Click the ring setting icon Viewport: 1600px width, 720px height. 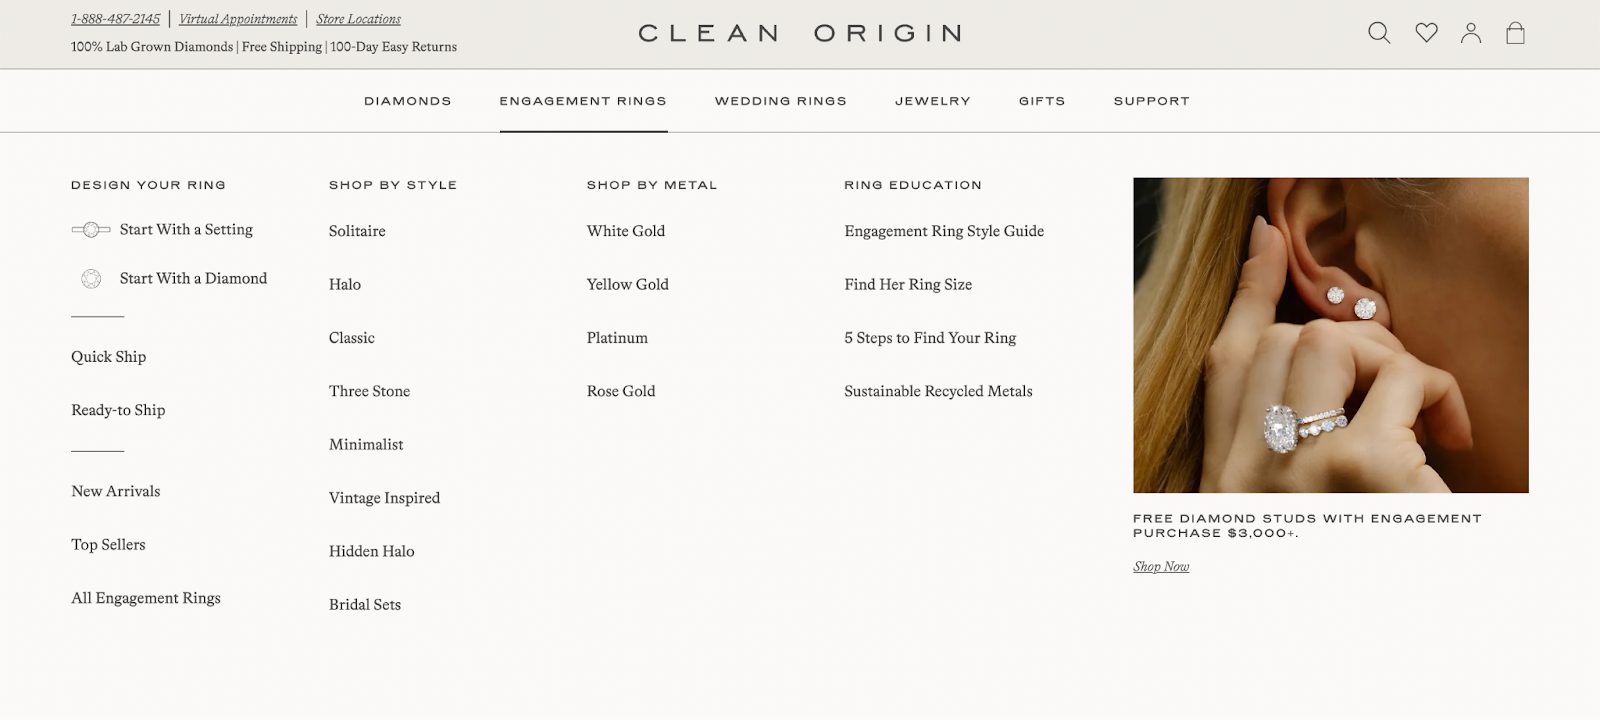(91, 230)
